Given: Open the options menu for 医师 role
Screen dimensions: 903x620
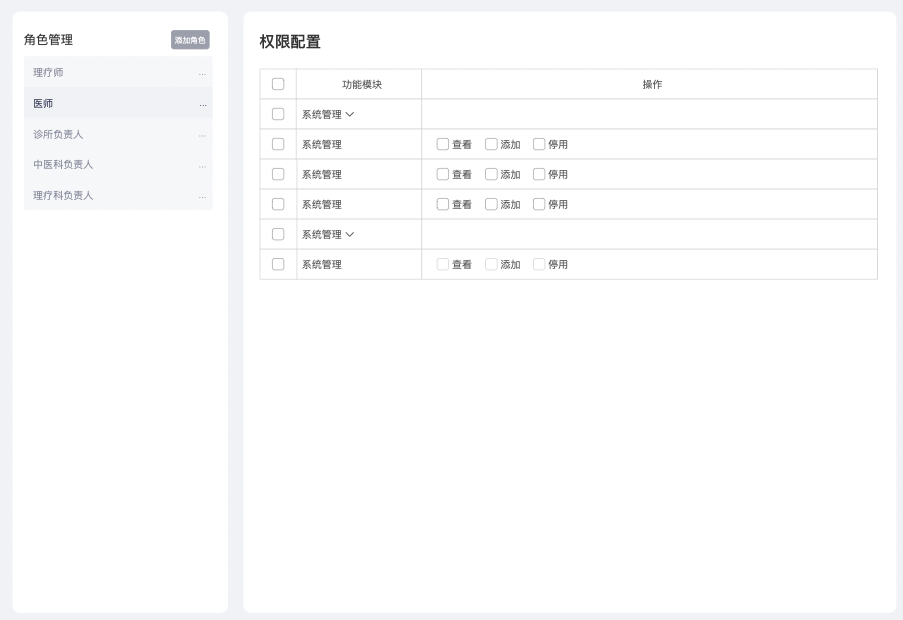Looking at the screenshot, I should tap(203, 103).
